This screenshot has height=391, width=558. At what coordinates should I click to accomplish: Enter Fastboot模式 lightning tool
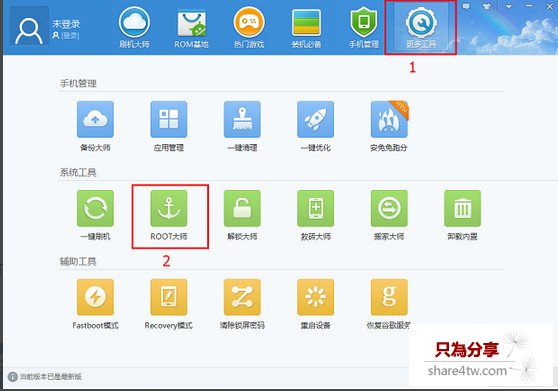pos(95,304)
